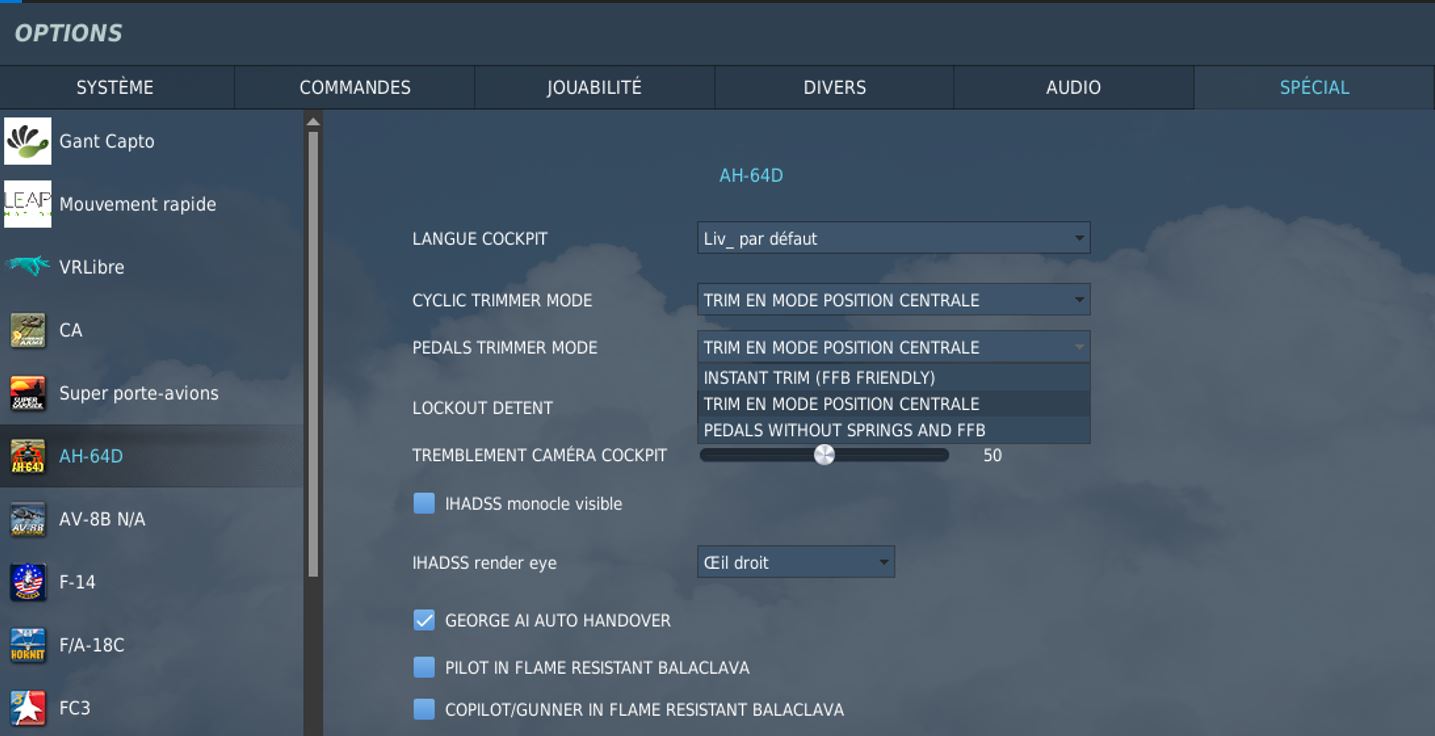Image resolution: width=1435 pixels, height=736 pixels.
Task: Click the LOCKOUT DETENT label
Action: coord(482,408)
